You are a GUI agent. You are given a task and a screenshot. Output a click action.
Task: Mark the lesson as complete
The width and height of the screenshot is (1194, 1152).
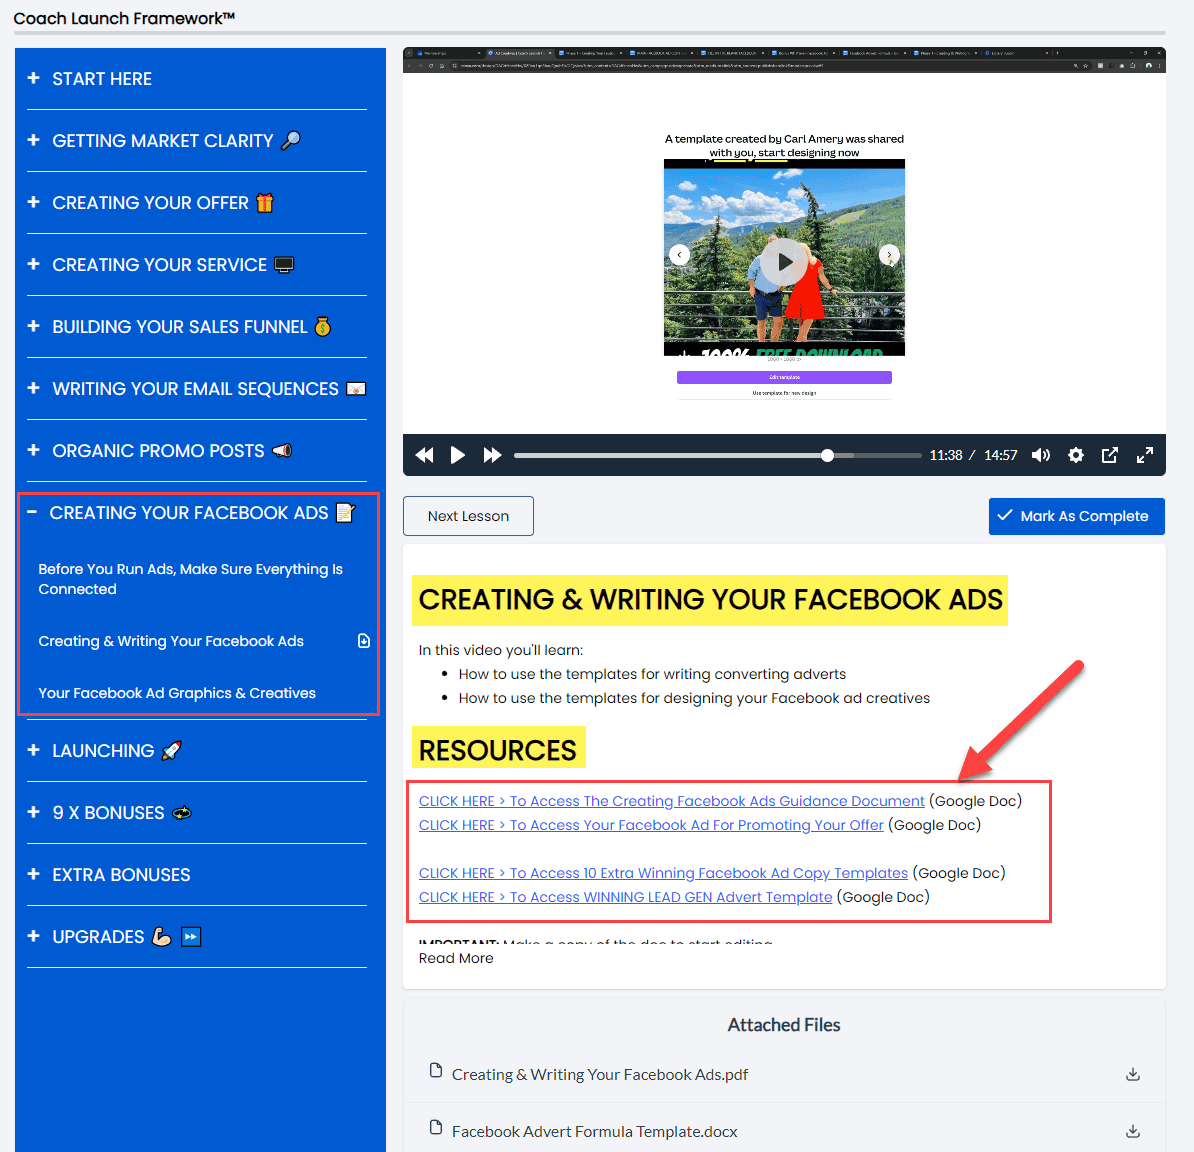pos(1076,516)
